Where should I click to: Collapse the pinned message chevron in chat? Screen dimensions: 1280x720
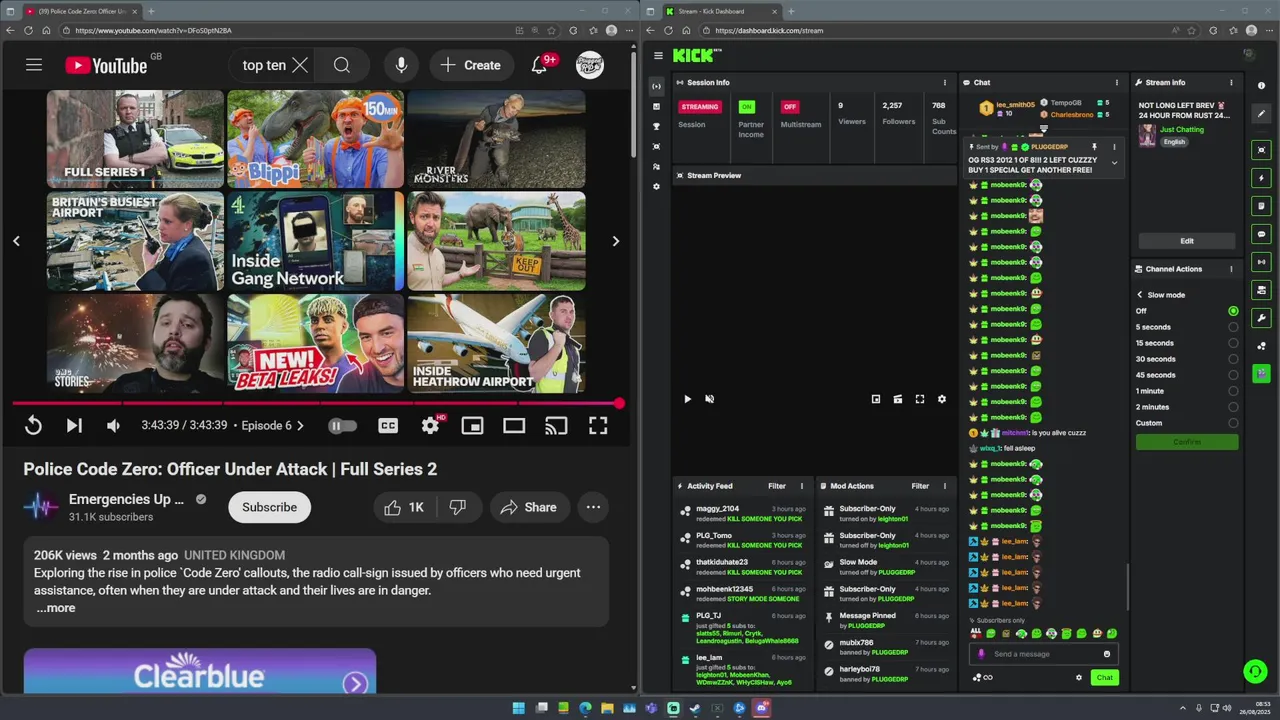(1114, 163)
